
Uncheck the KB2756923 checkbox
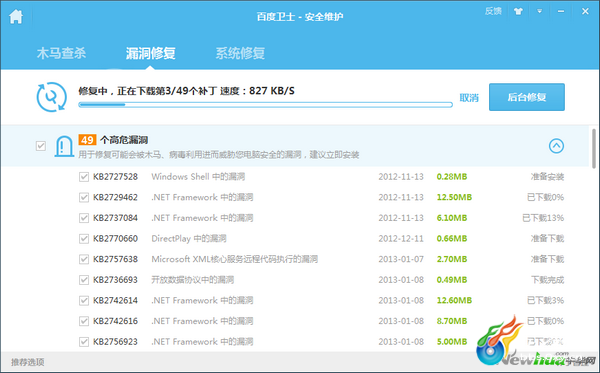pos(84,342)
